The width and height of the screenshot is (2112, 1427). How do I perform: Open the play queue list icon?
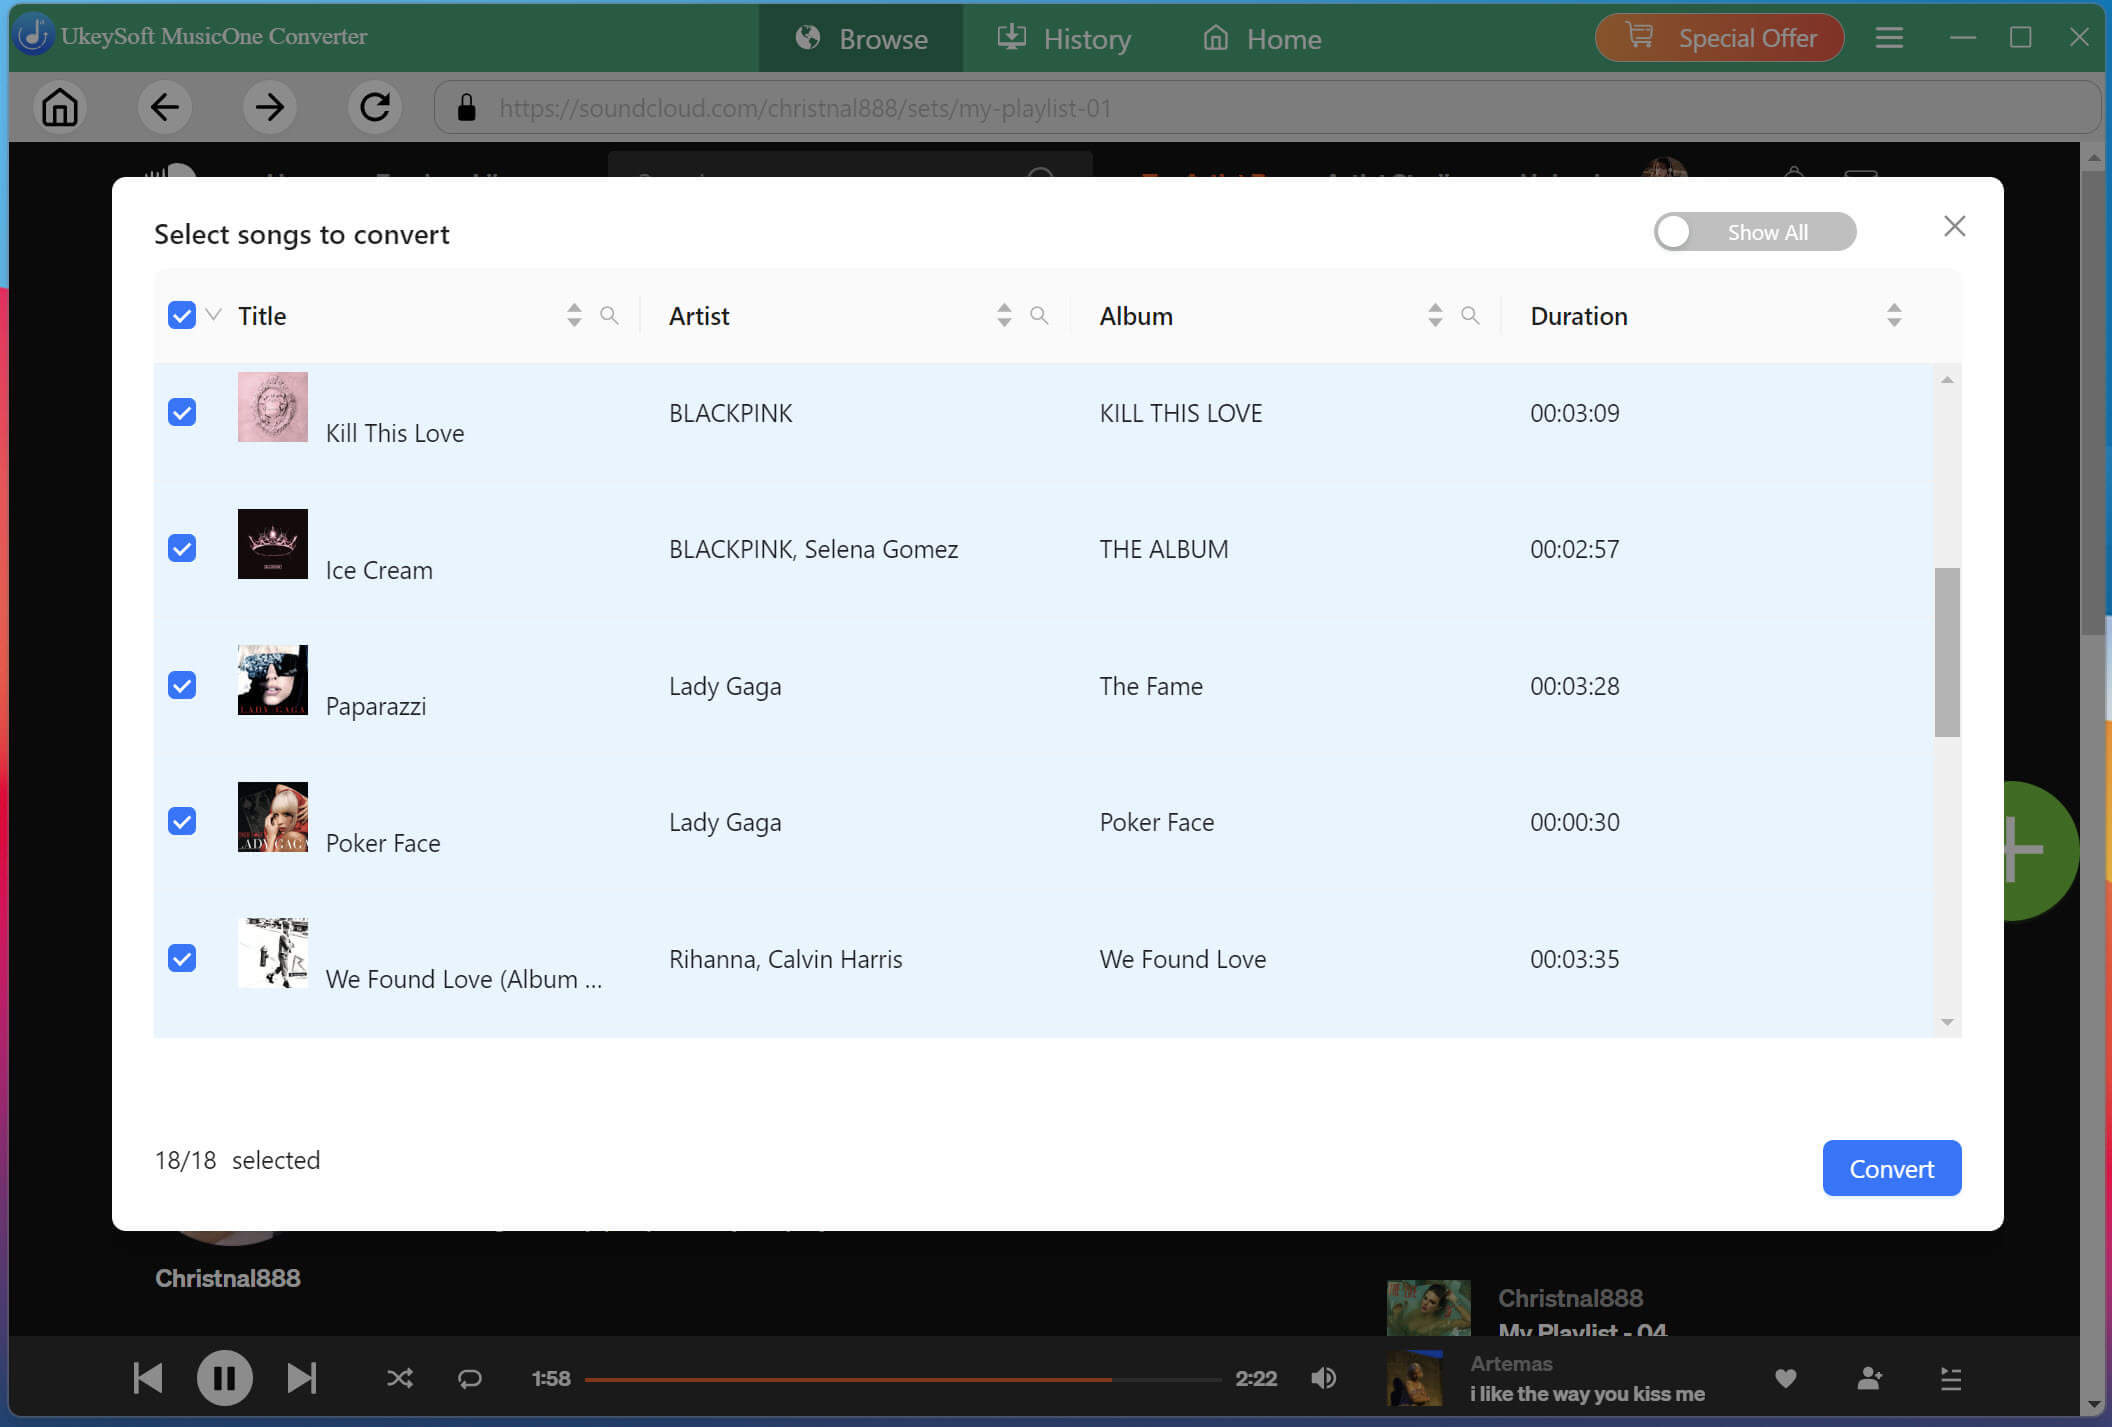1951,1379
